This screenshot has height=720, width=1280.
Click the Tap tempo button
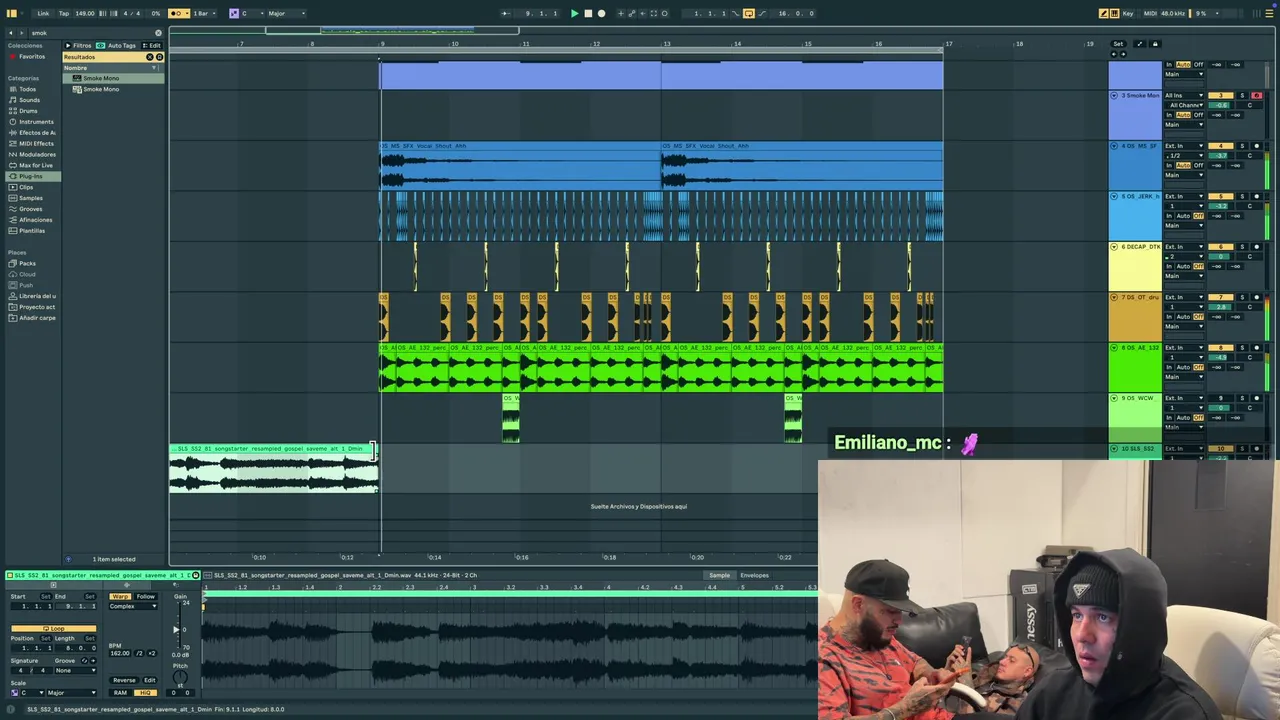[64, 13]
